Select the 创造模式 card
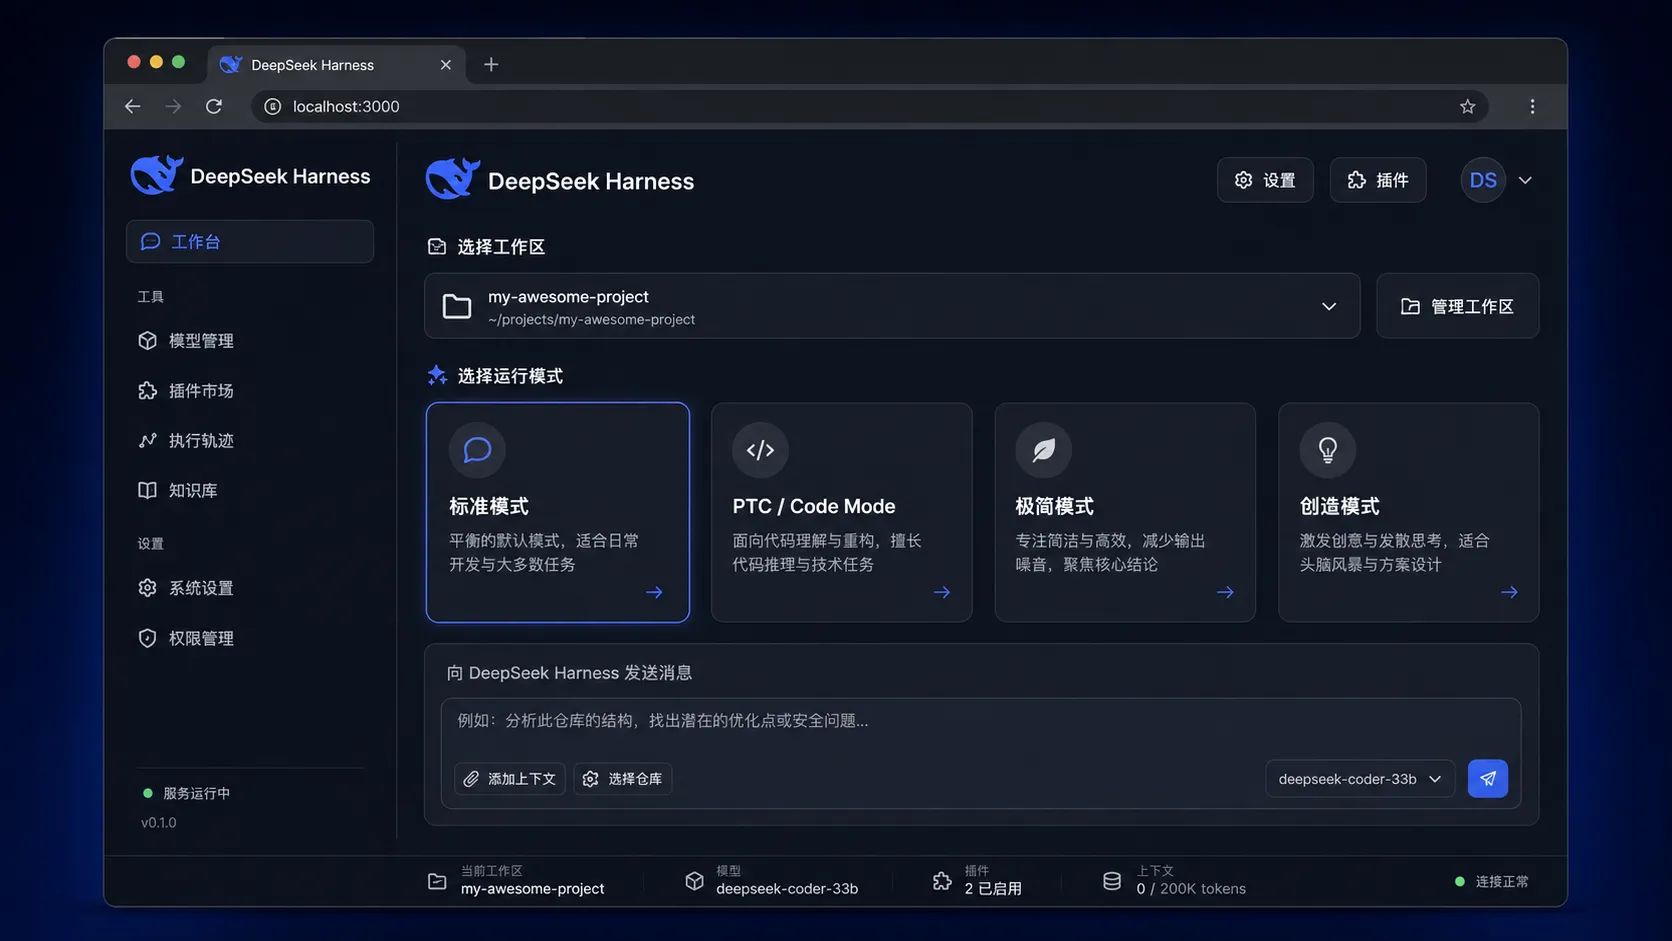Viewport: 1672px width, 941px height. pos(1408,512)
